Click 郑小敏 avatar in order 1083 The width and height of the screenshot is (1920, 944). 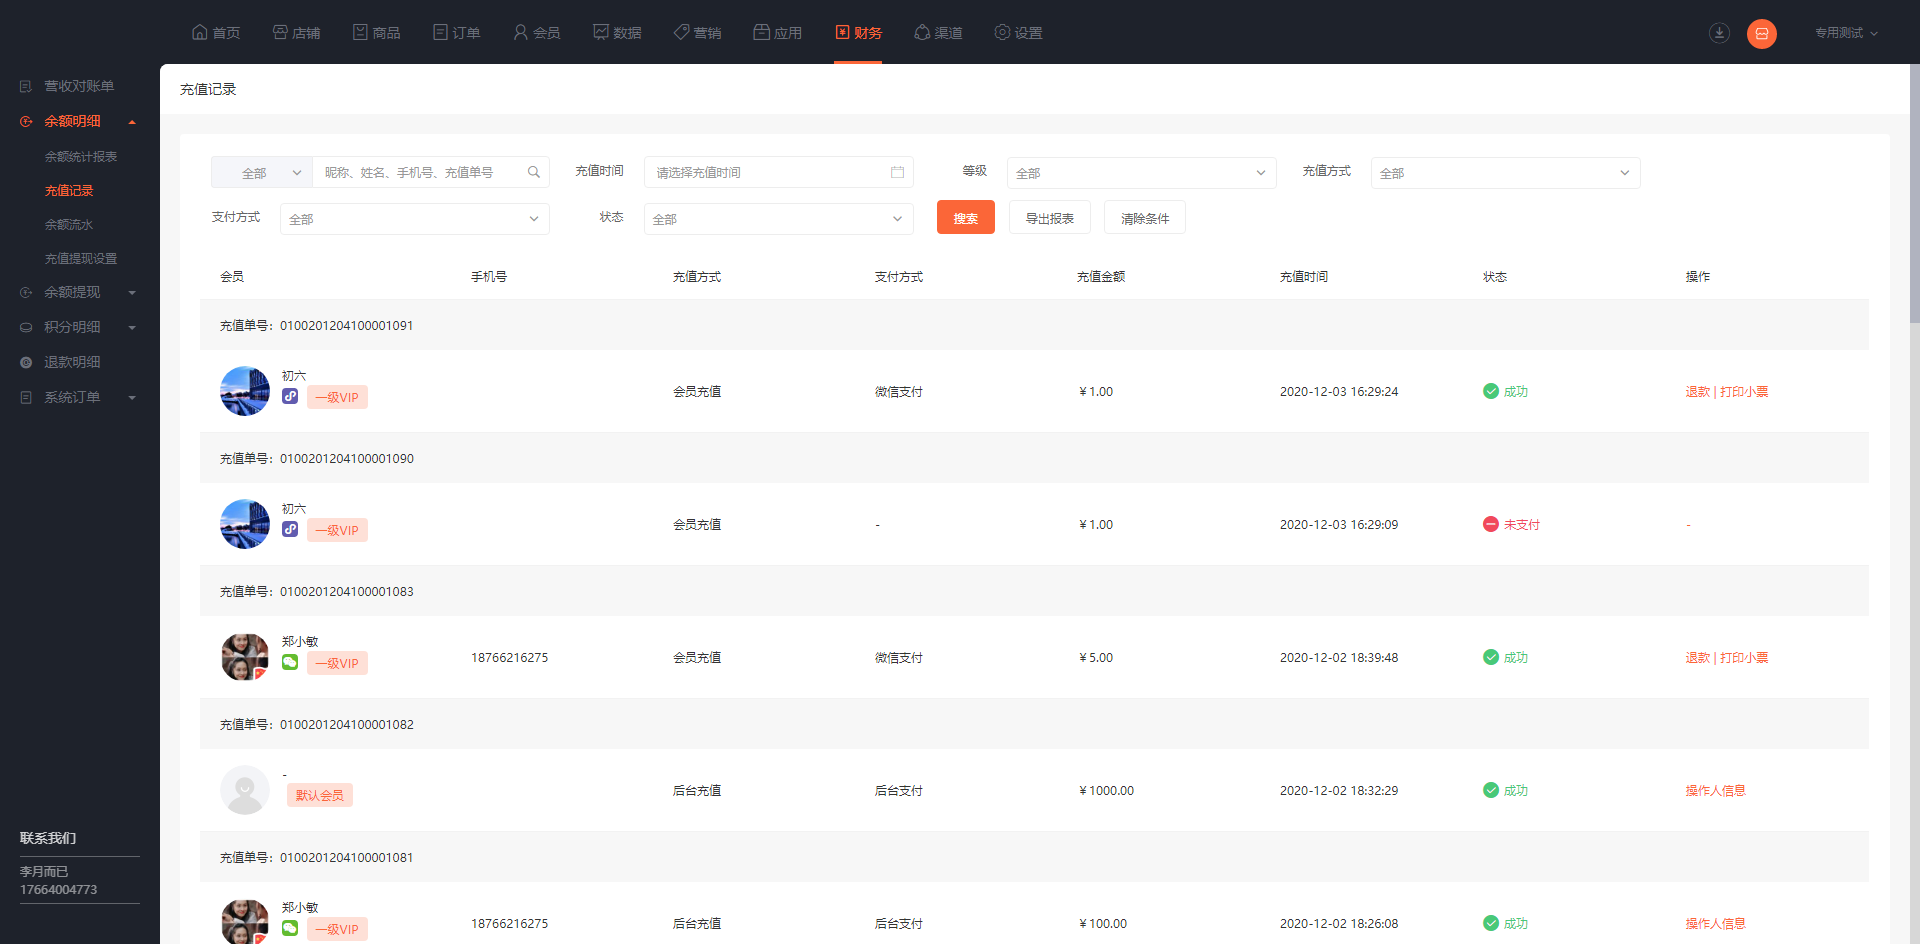click(x=245, y=657)
